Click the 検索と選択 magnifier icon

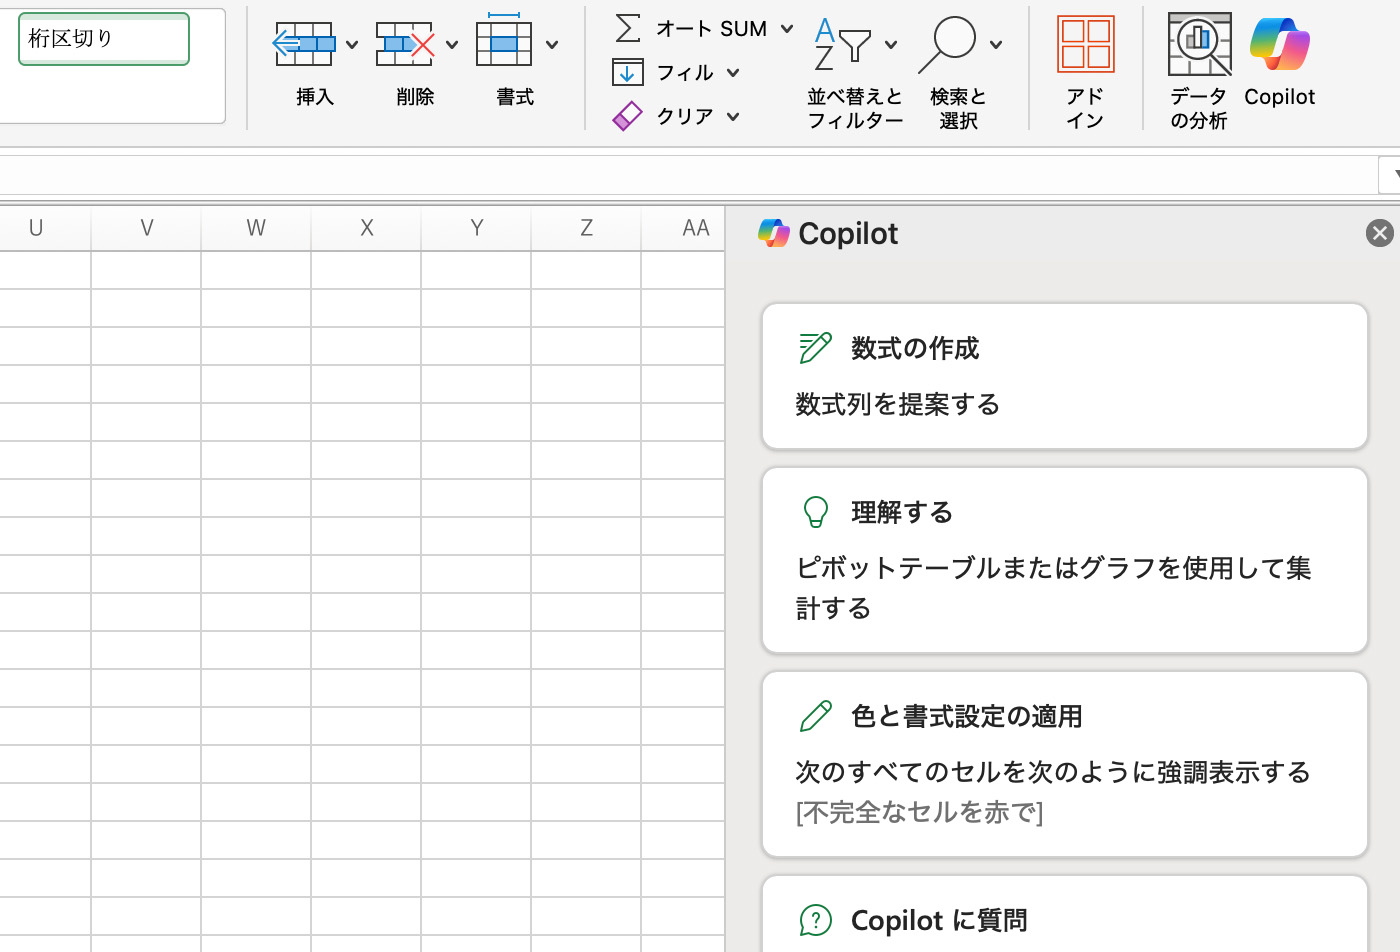[x=948, y=44]
